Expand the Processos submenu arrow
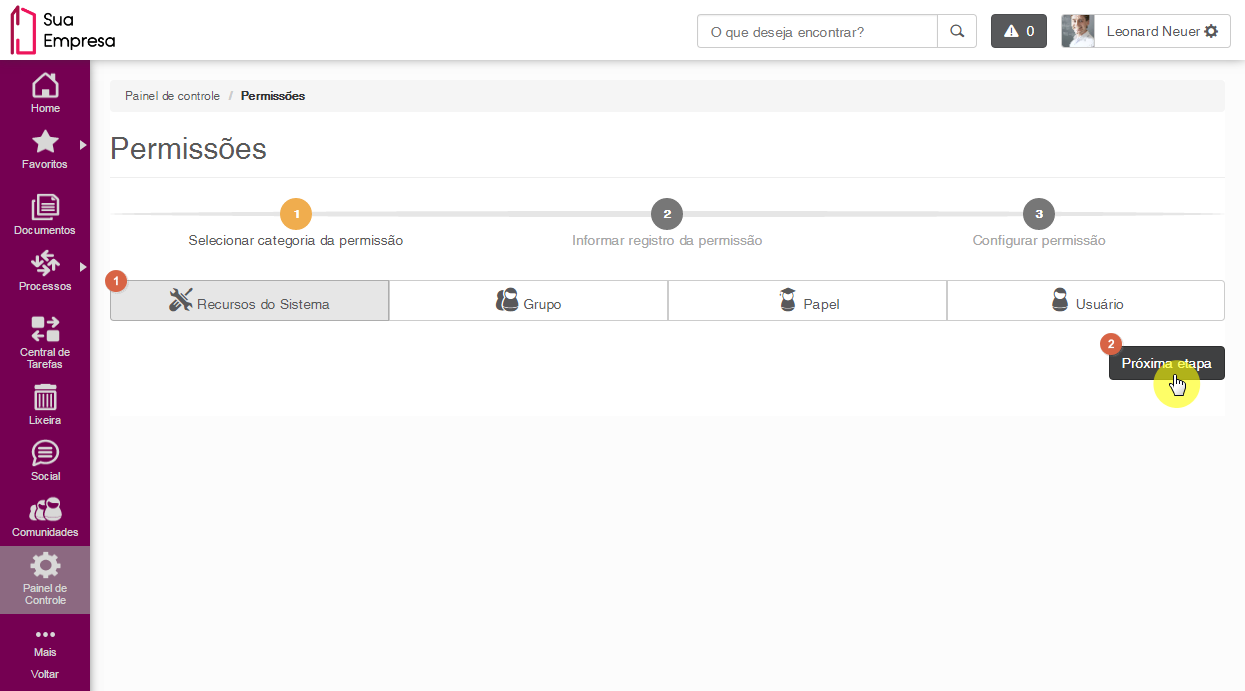Screen dimensions: 1245x691 point(83,267)
